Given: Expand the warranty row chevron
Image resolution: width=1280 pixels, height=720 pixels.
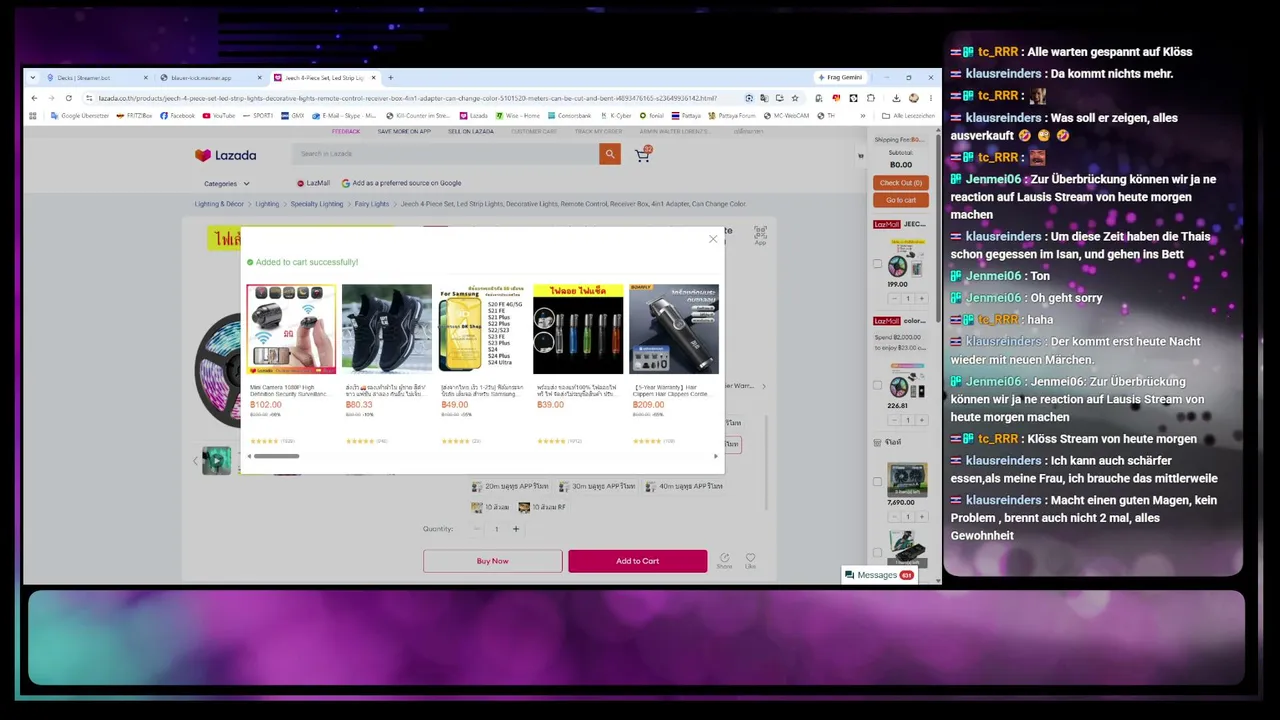Looking at the screenshot, I should pyautogui.click(x=764, y=386).
